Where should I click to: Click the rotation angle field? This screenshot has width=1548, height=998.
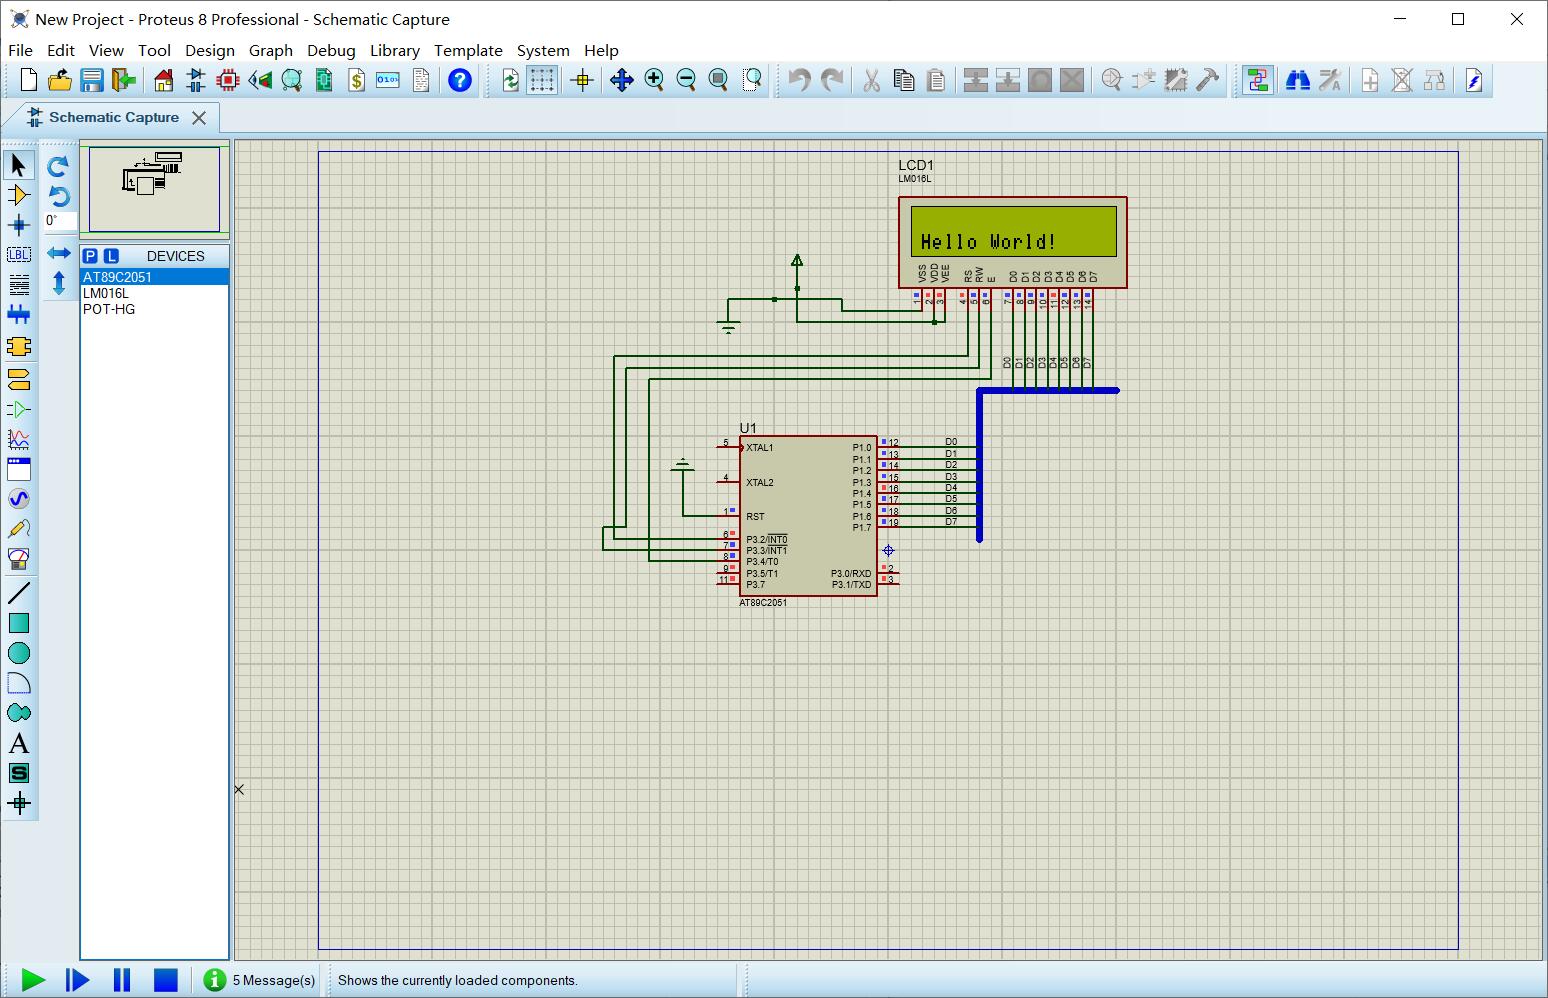(58, 221)
